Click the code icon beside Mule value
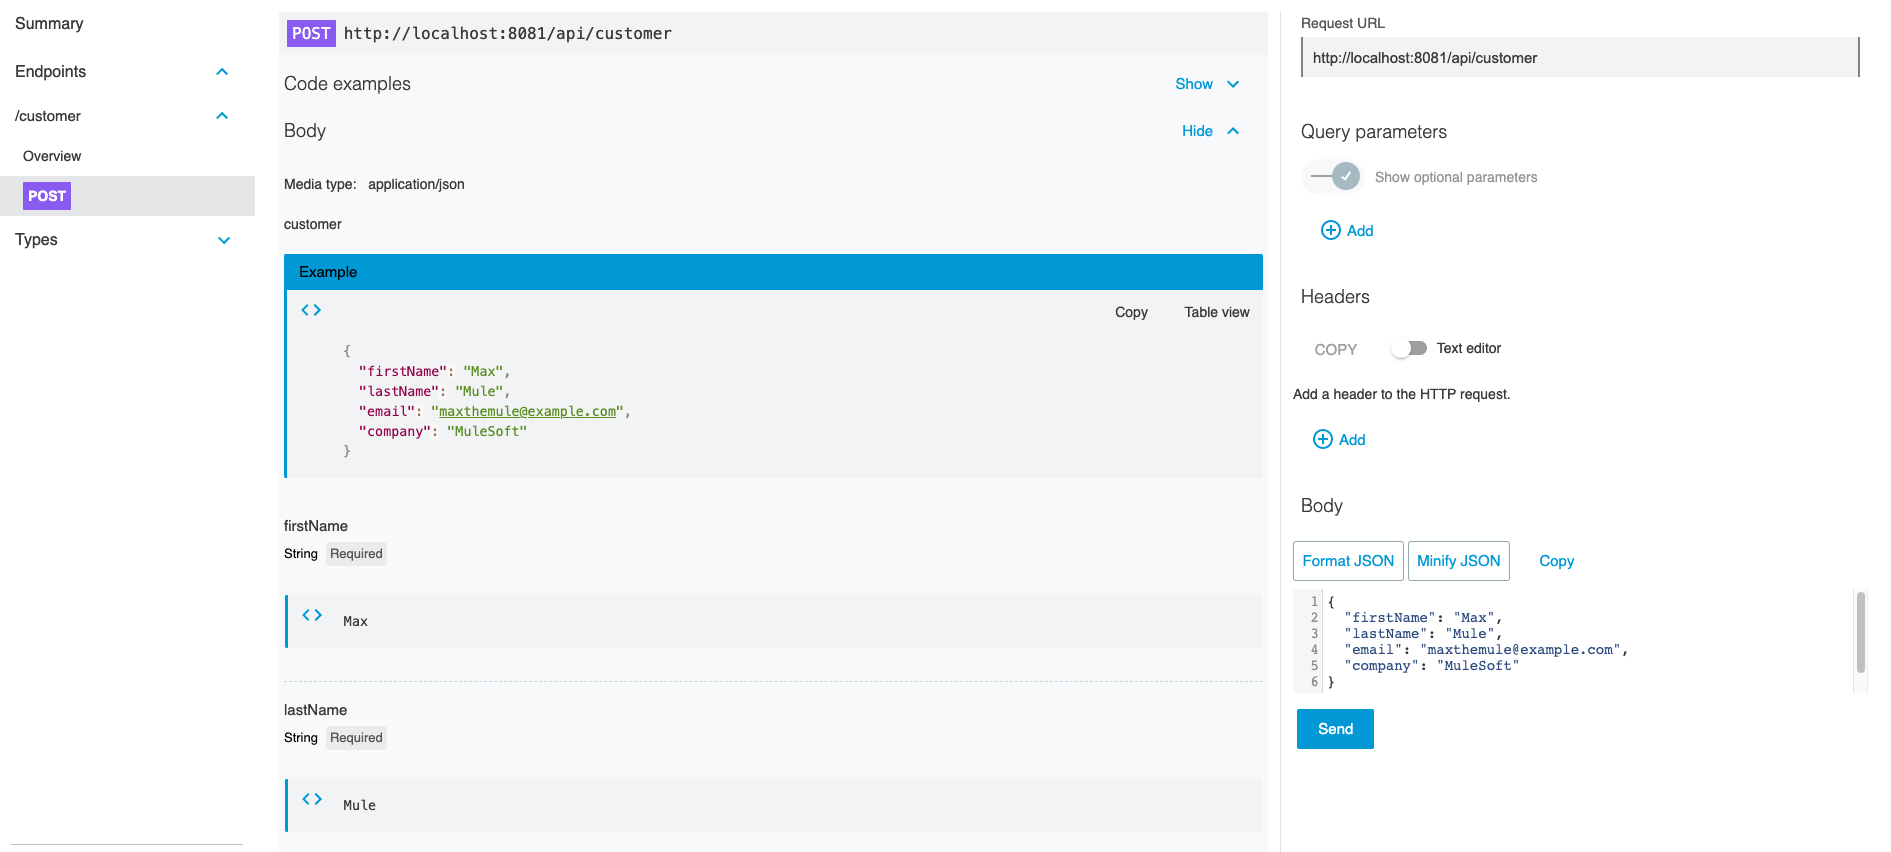Image resolution: width=1891 pixels, height=852 pixels. pos(312,799)
